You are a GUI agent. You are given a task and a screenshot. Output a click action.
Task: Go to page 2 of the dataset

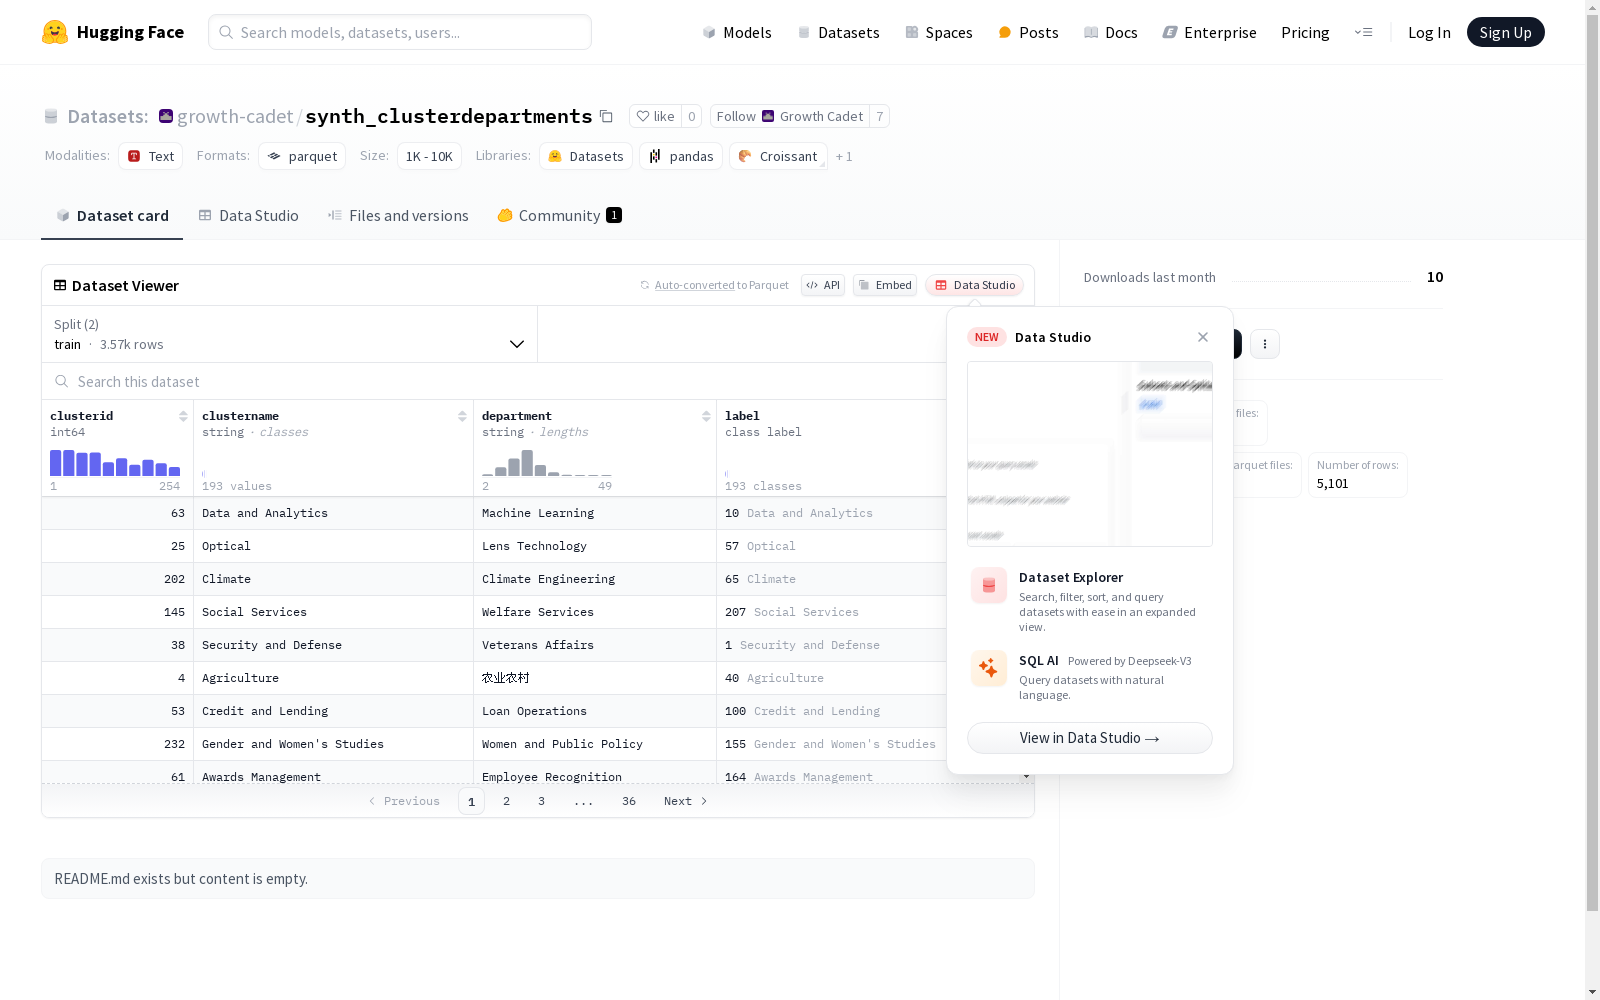point(507,801)
